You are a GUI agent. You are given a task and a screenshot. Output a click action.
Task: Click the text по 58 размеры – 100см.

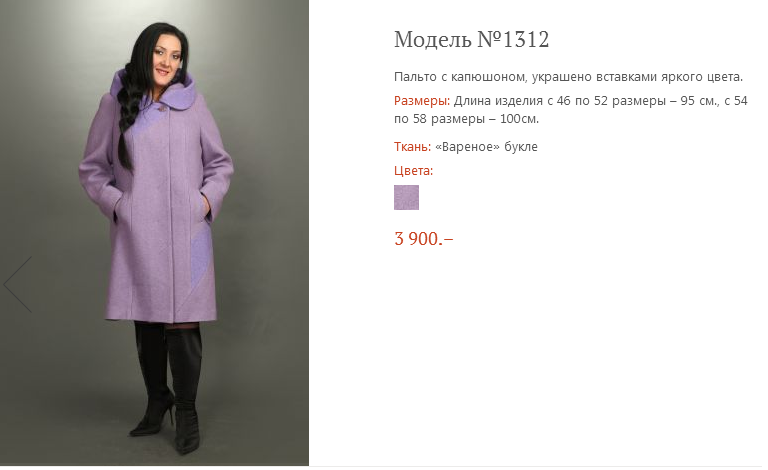(466, 119)
